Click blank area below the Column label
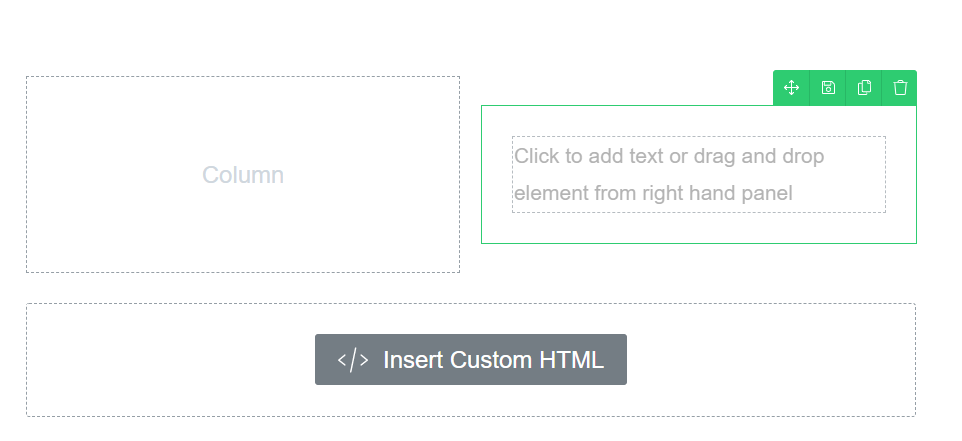Screen dimensions: 962x441 click(x=243, y=229)
